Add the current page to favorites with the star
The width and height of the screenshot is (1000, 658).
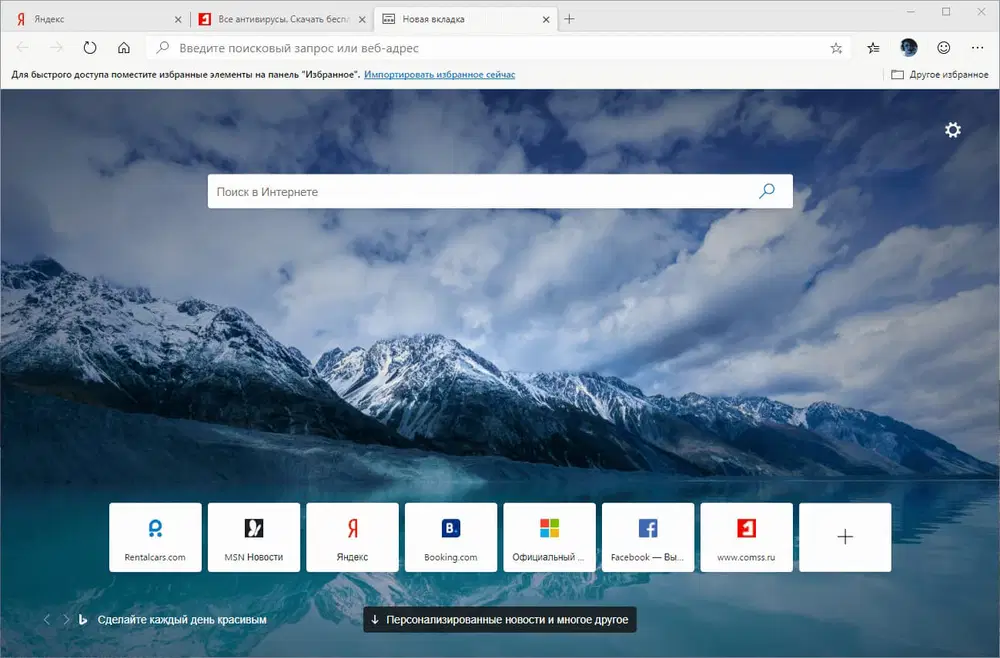click(x=836, y=47)
